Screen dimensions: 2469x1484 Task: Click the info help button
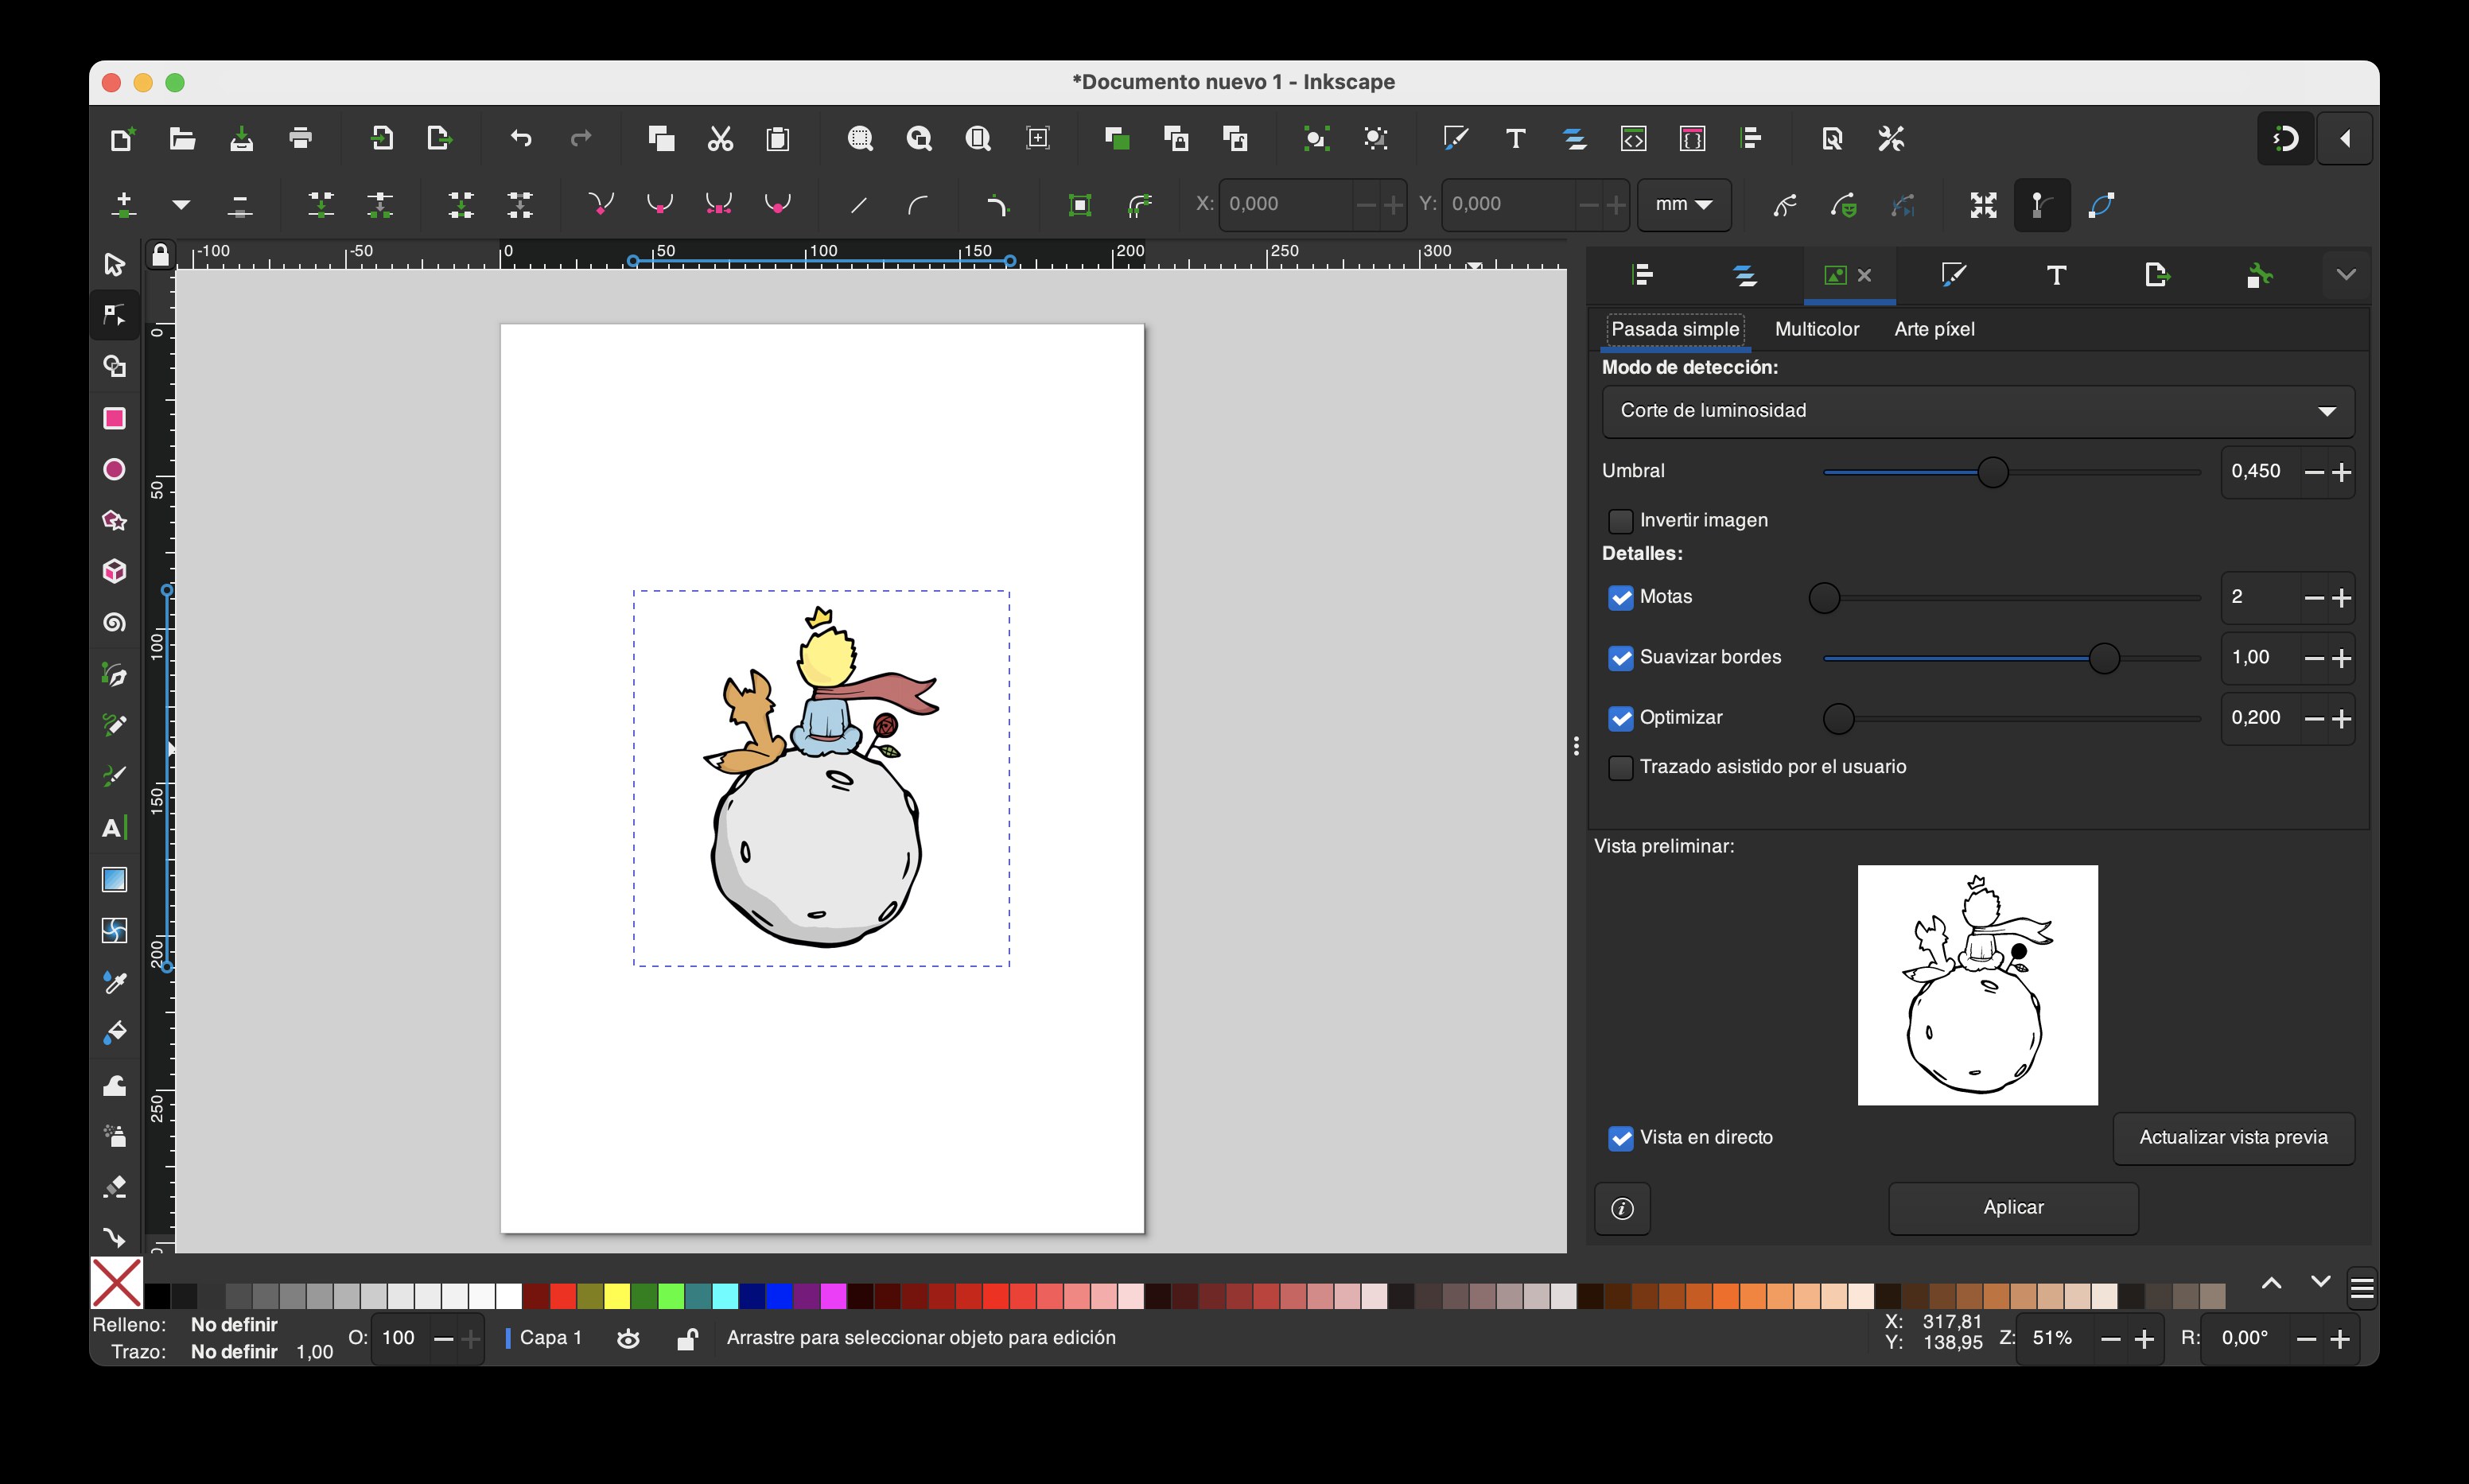point(1622,1209)
